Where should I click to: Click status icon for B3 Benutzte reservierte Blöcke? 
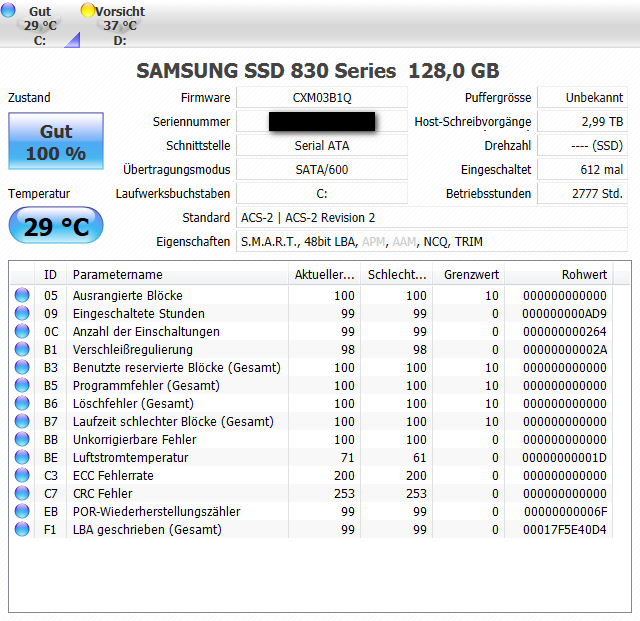(22, 367)
